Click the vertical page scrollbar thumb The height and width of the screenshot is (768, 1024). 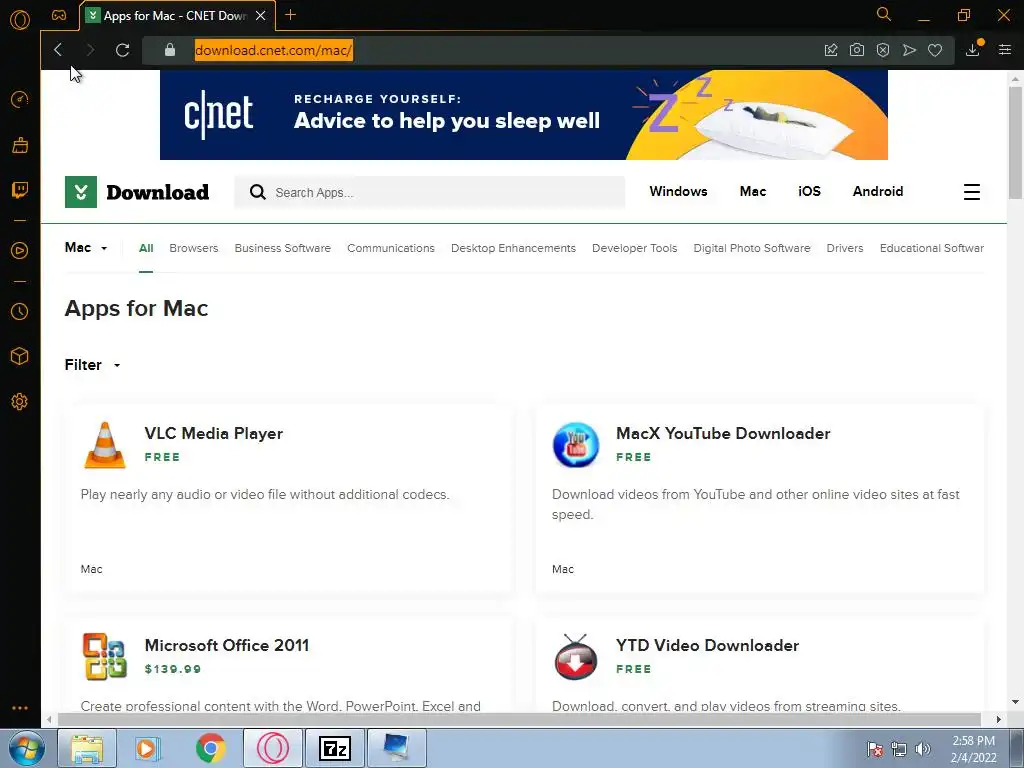click(1015, 142)
